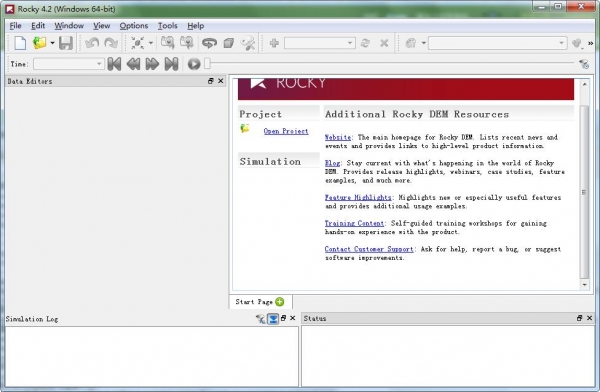Click the time slider handle
Image resolution: width=600 pixels, height=392 pixels.
(x=207, y=64)
